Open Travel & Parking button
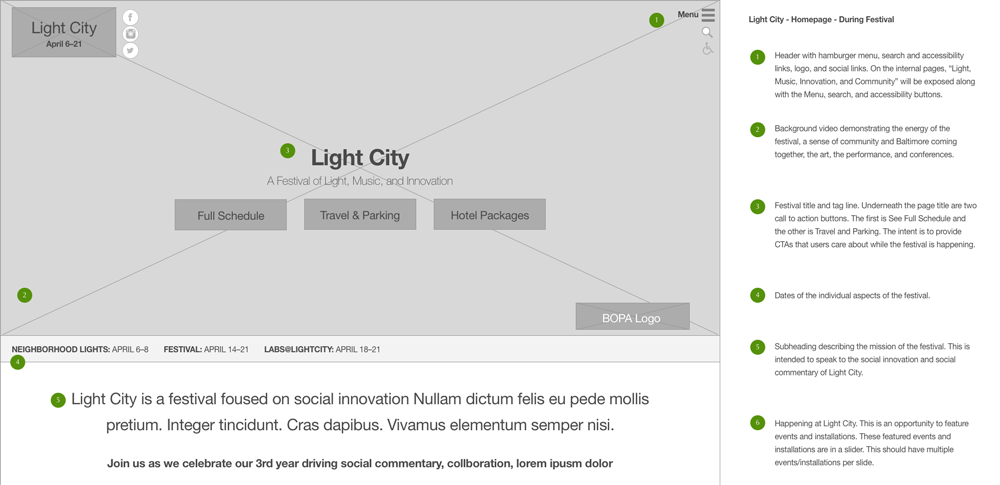 pyautogui.click(x=360, y=214)
